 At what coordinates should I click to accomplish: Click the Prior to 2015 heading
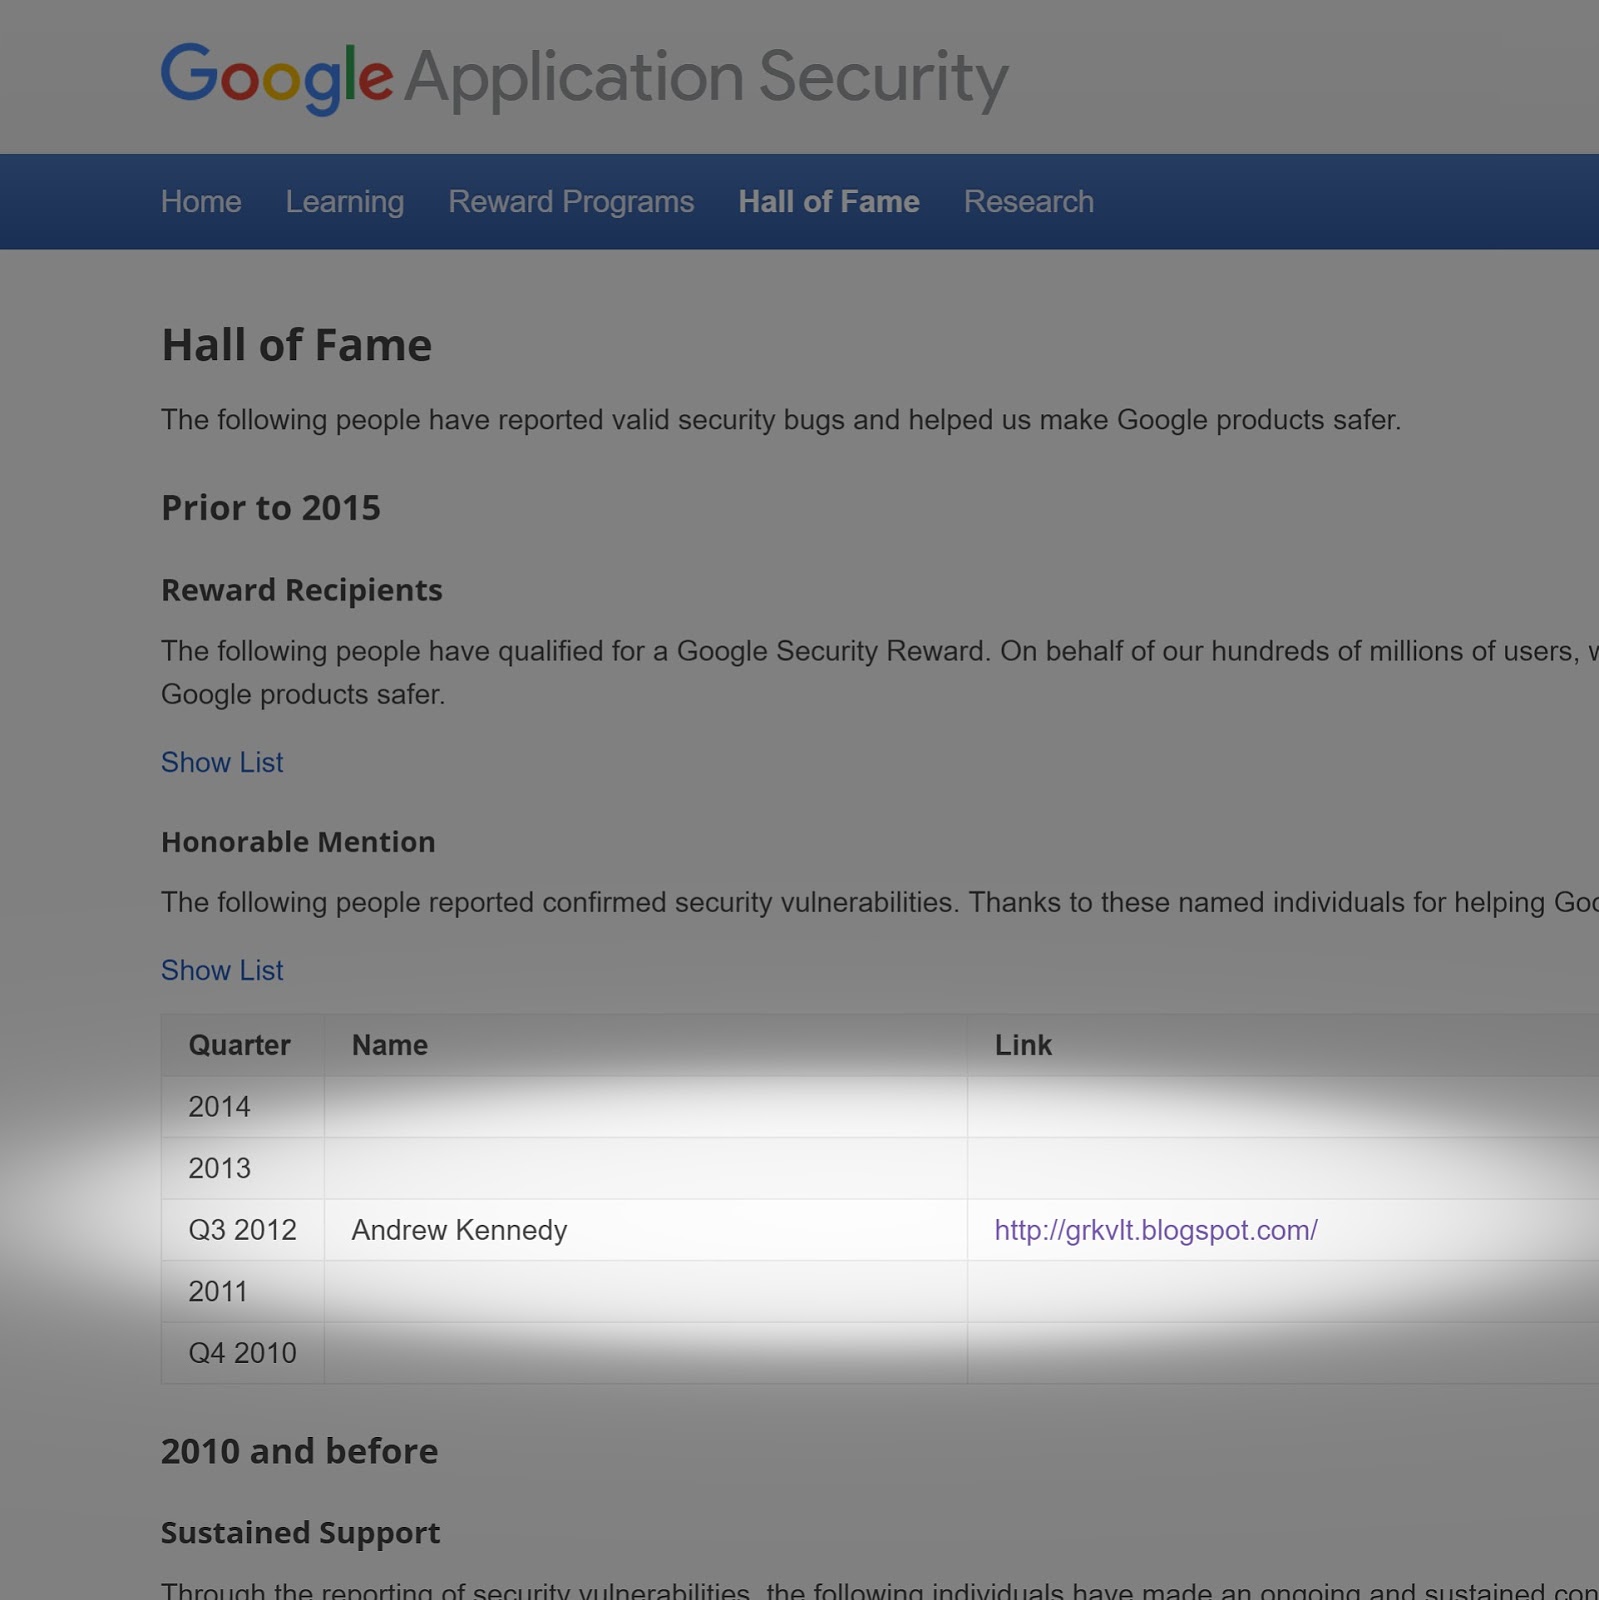click(x=271, y=508)
